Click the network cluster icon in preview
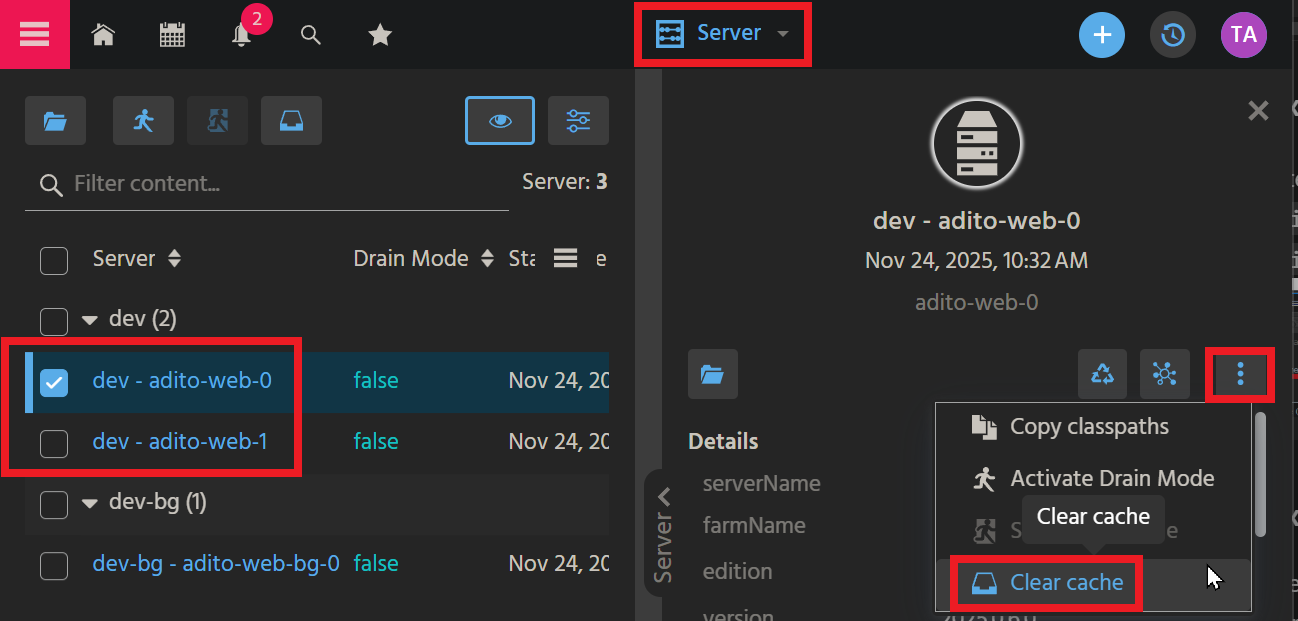 pyautogui.click(x=1164, y=374)
